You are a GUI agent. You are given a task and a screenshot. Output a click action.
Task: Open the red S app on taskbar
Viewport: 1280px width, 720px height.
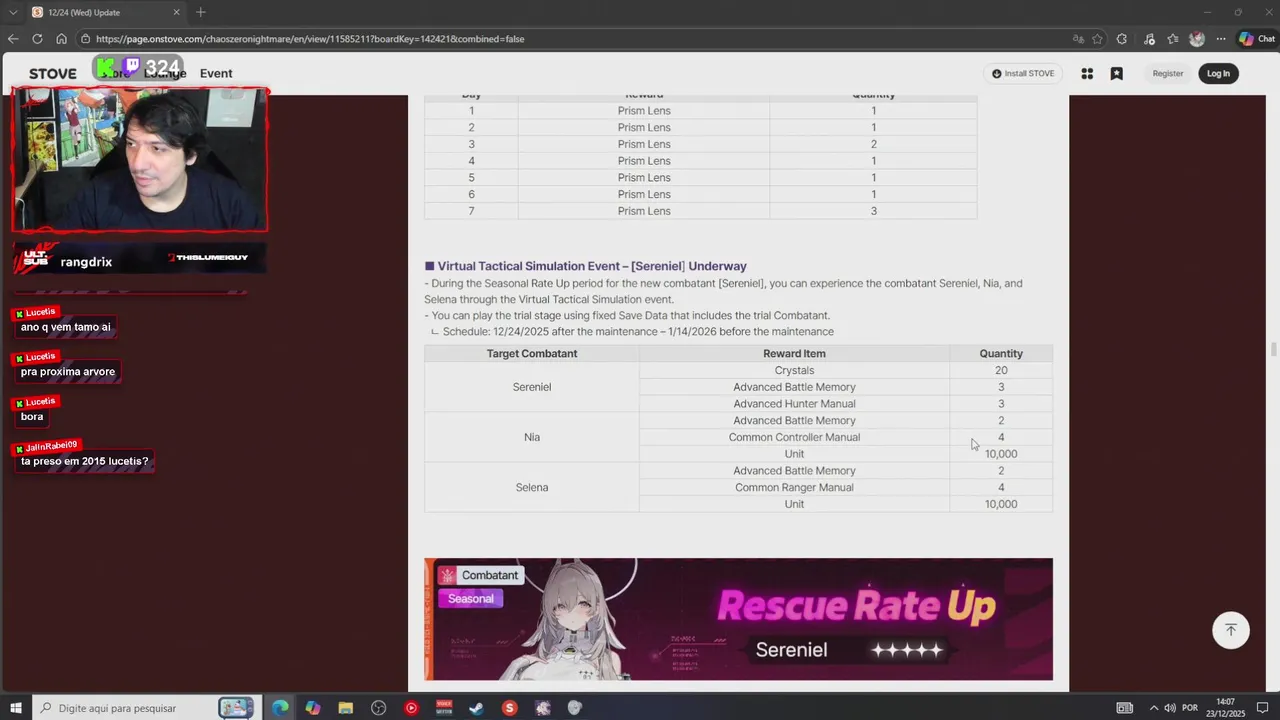(x=510, y=708)
